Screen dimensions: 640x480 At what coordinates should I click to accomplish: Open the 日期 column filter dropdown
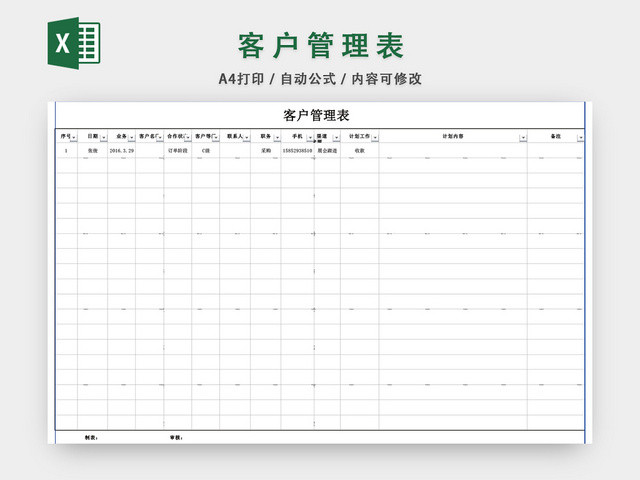tap(104, 138)
